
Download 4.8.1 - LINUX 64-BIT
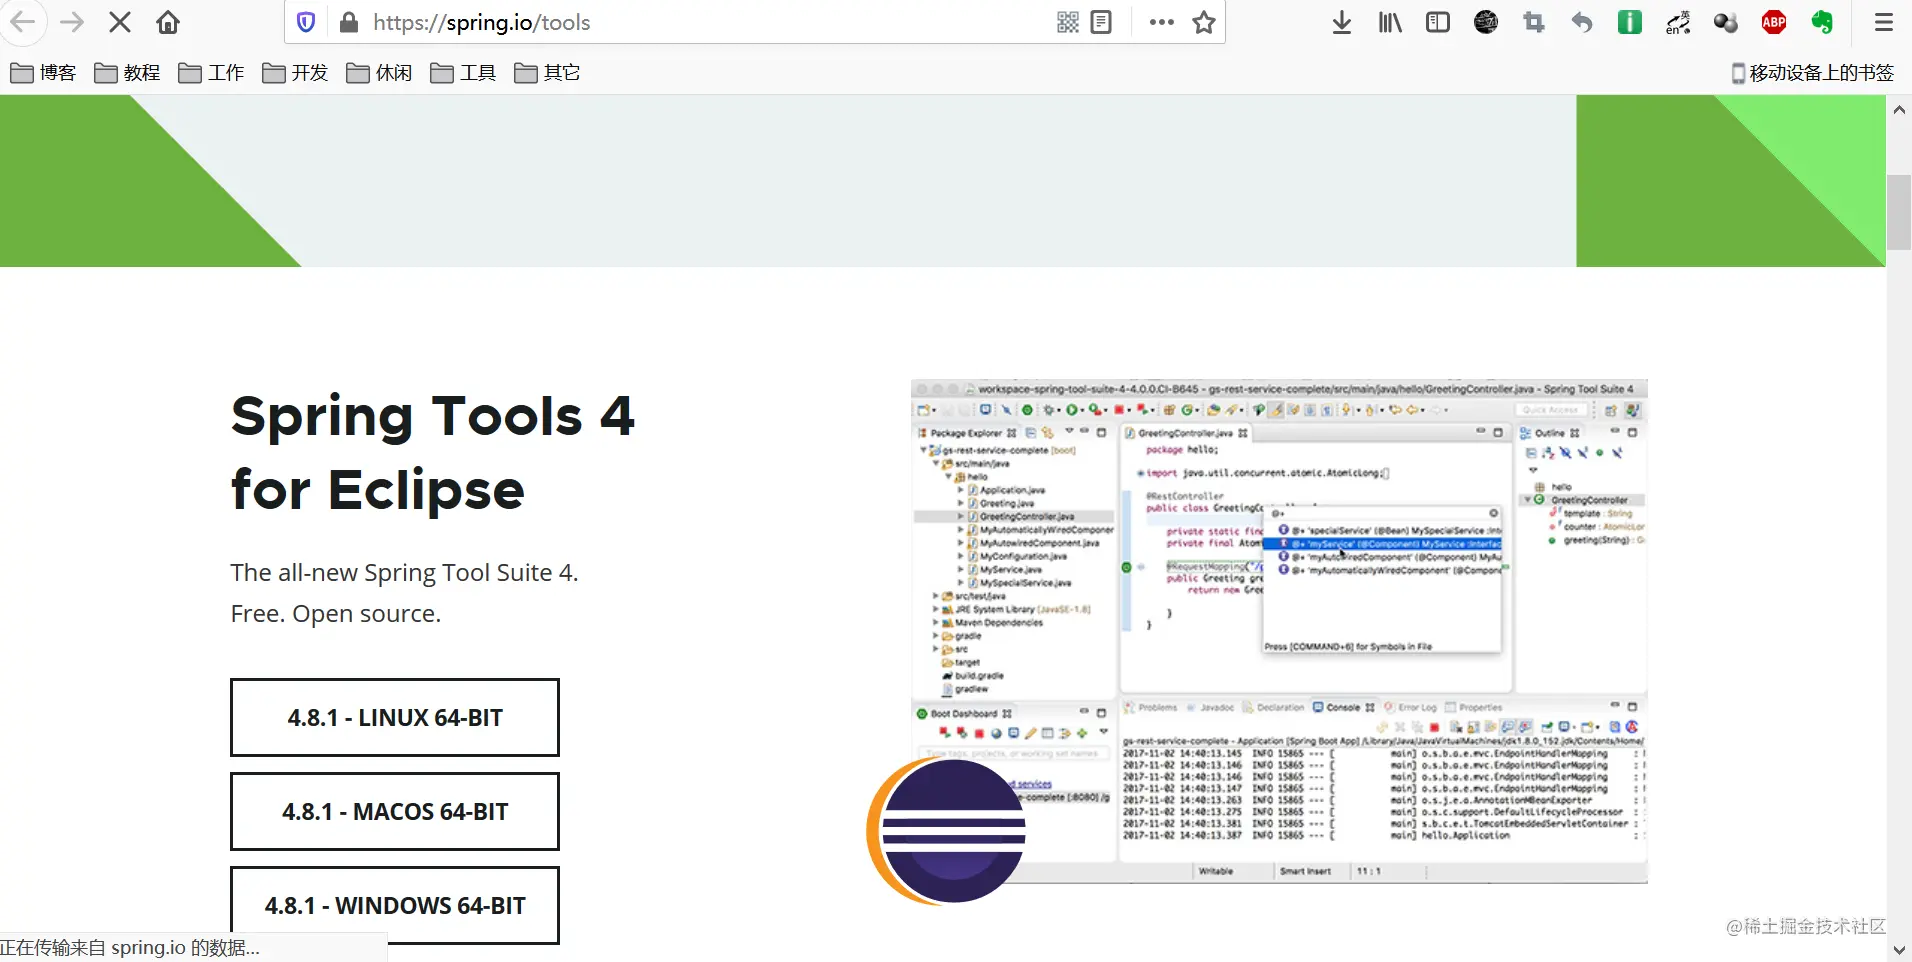395,718
